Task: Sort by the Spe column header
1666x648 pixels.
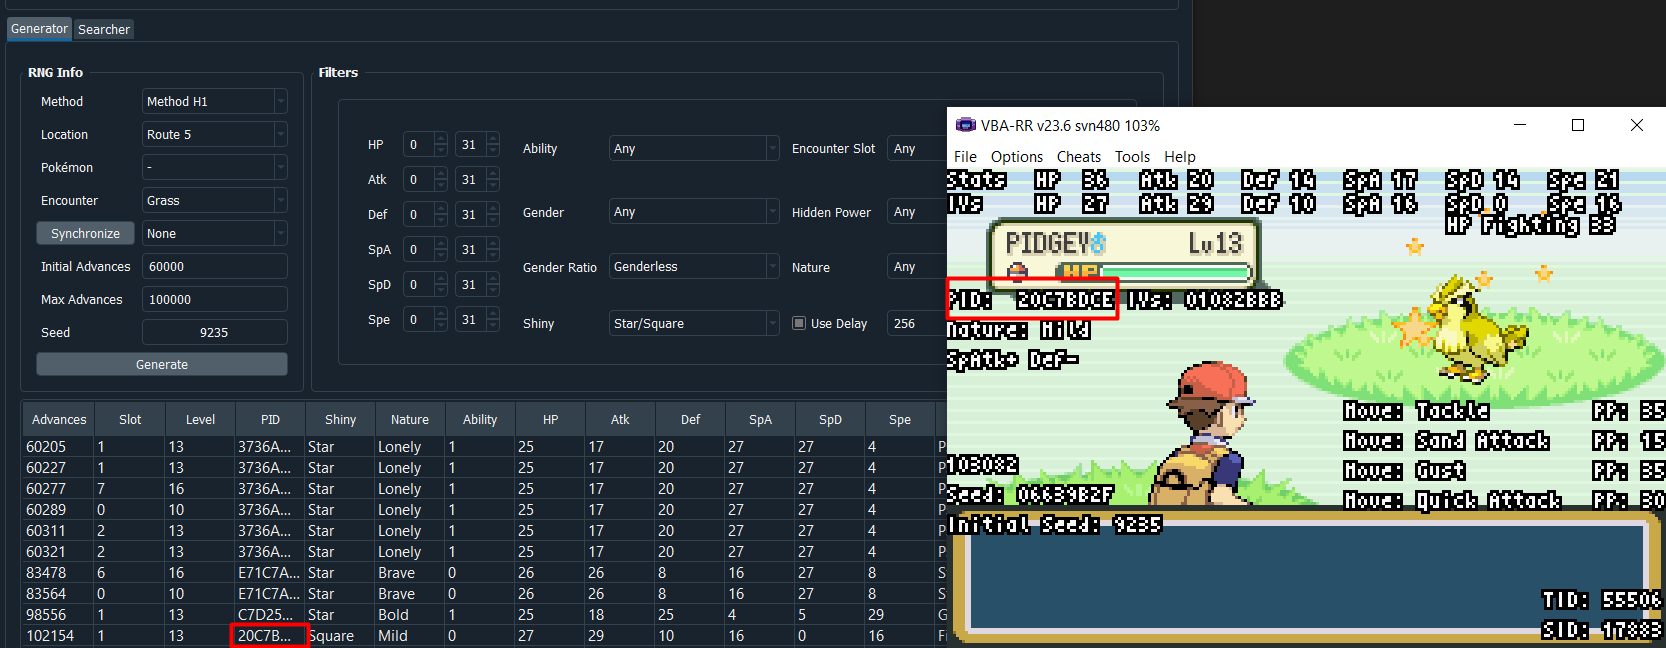Action: point(900,419)
